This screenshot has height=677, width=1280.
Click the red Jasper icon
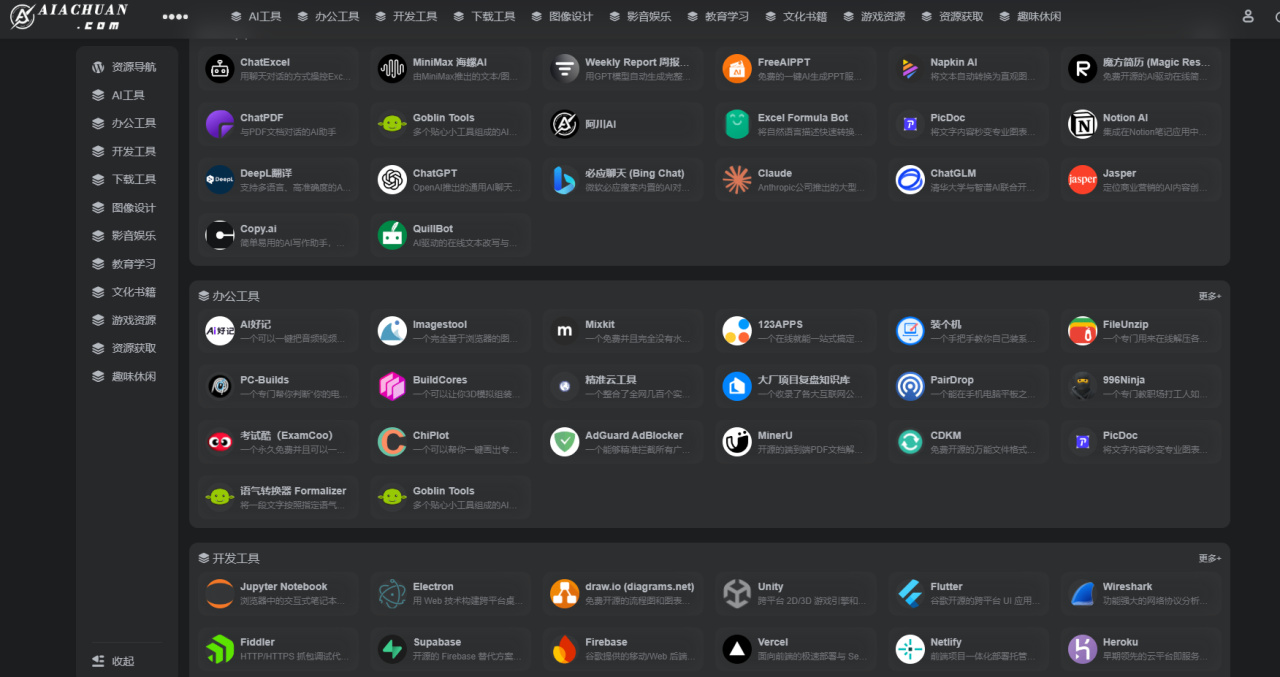pyautogui.click(x=1082, y=180)
